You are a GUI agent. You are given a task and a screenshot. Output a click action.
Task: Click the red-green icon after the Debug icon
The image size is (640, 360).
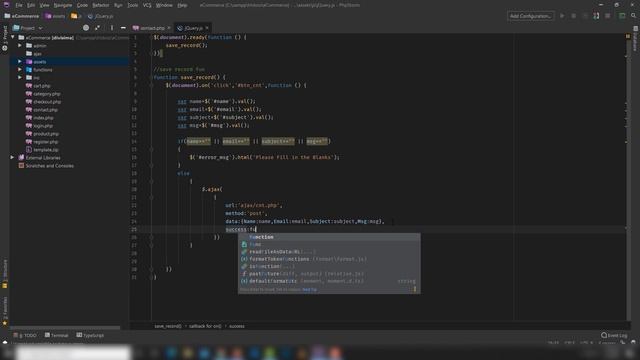pyautogui.click(x=596, y=16)
